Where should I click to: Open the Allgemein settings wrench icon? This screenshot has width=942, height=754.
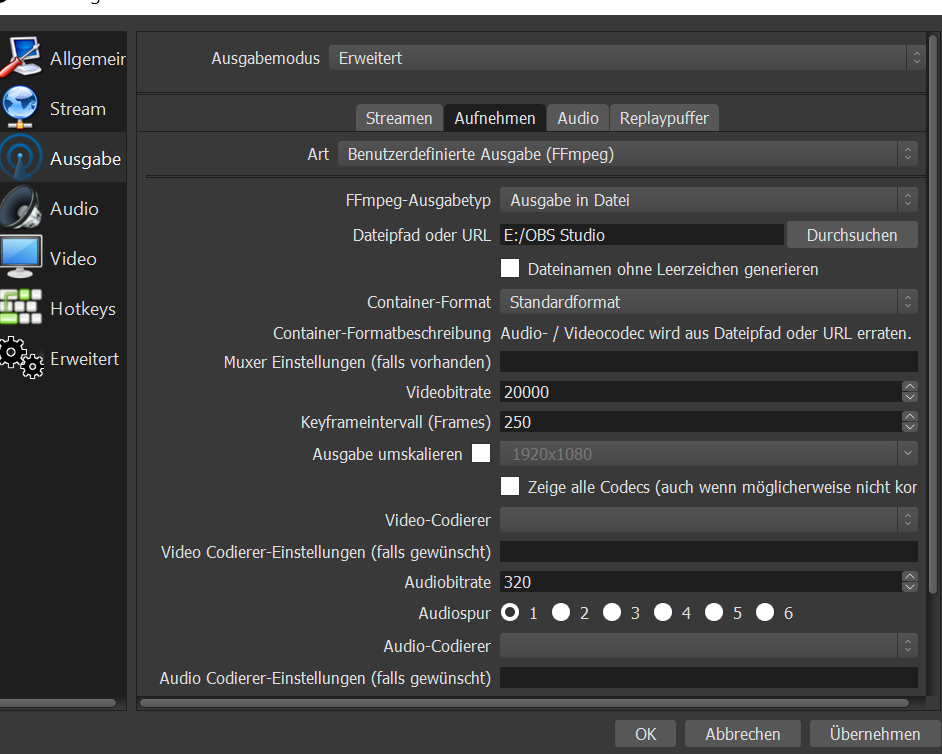[x=22, y=58]
